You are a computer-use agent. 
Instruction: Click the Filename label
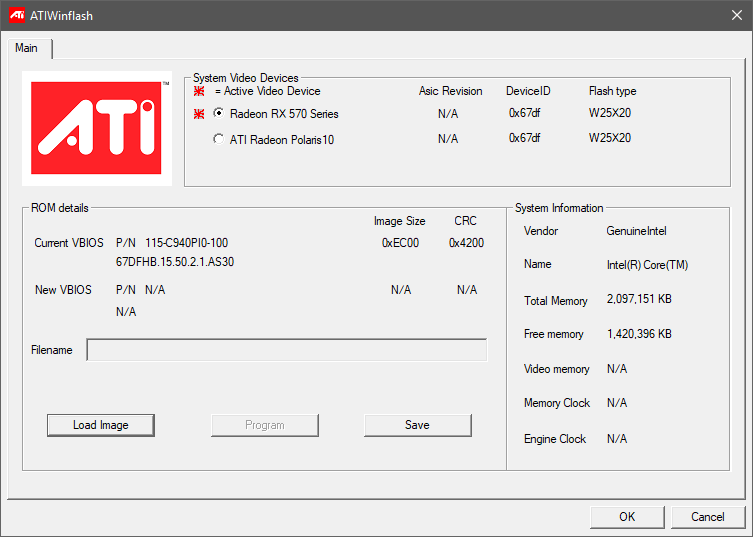(52, 350)
